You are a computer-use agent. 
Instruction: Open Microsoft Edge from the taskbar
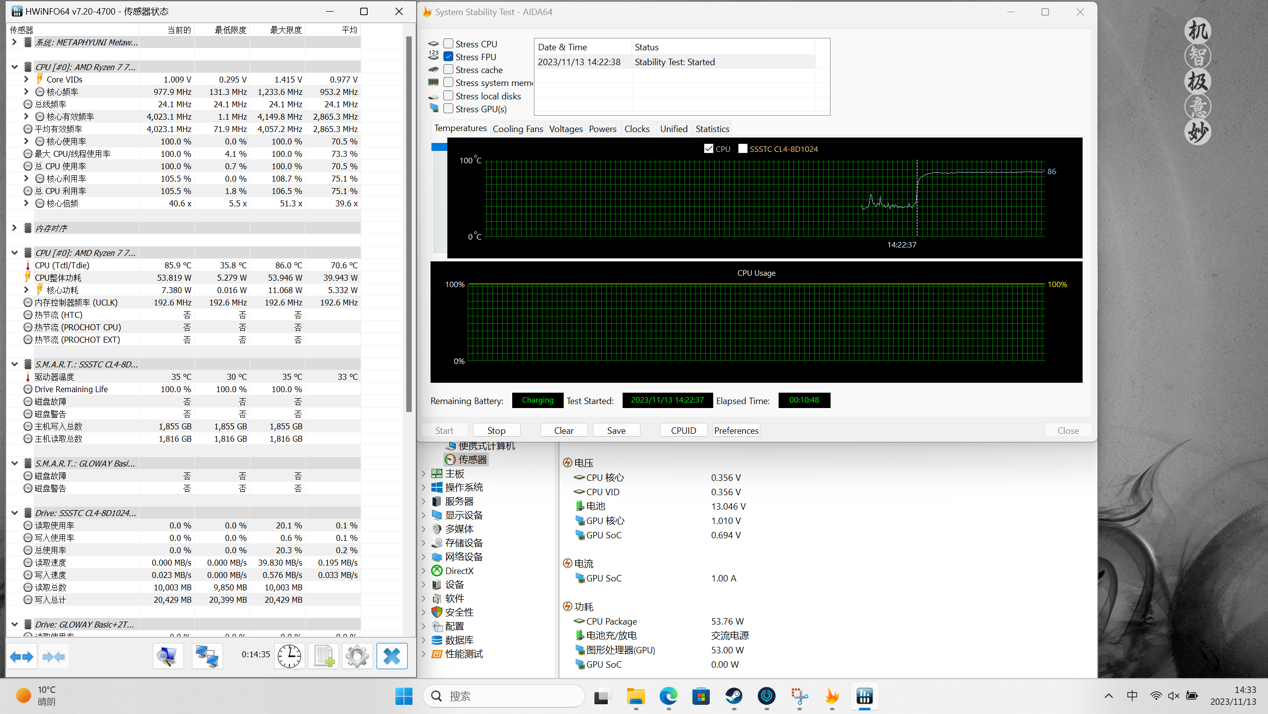pos(668,696)
